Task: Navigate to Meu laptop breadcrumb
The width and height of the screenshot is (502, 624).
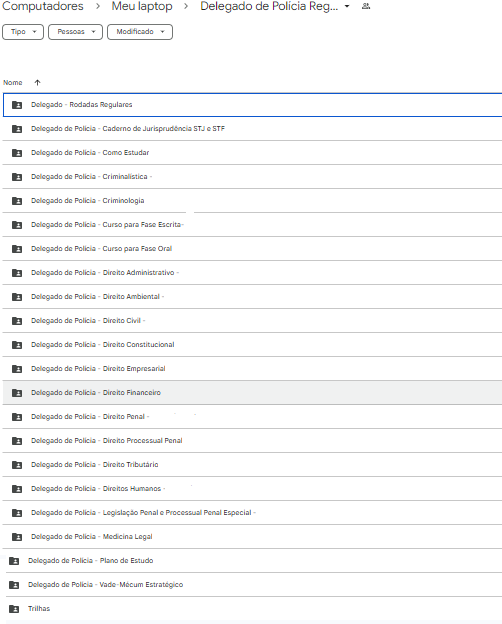Action: [x=142, y=6]
